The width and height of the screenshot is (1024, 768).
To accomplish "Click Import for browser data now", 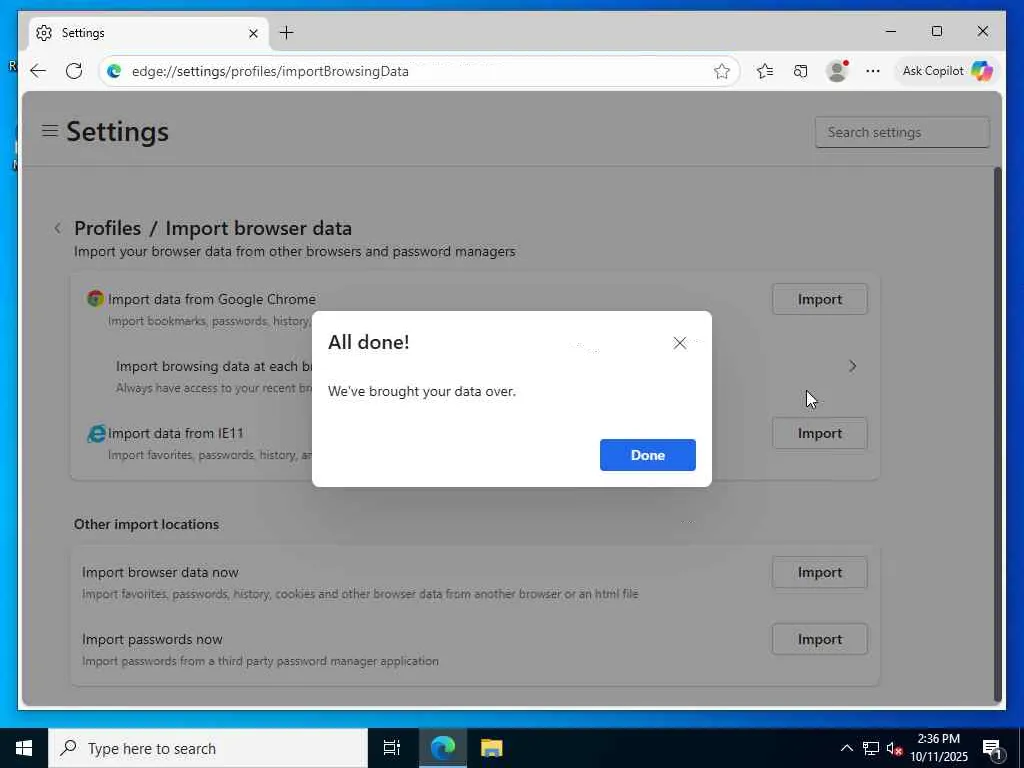I will pyautogui.click(x=820, y=572).
